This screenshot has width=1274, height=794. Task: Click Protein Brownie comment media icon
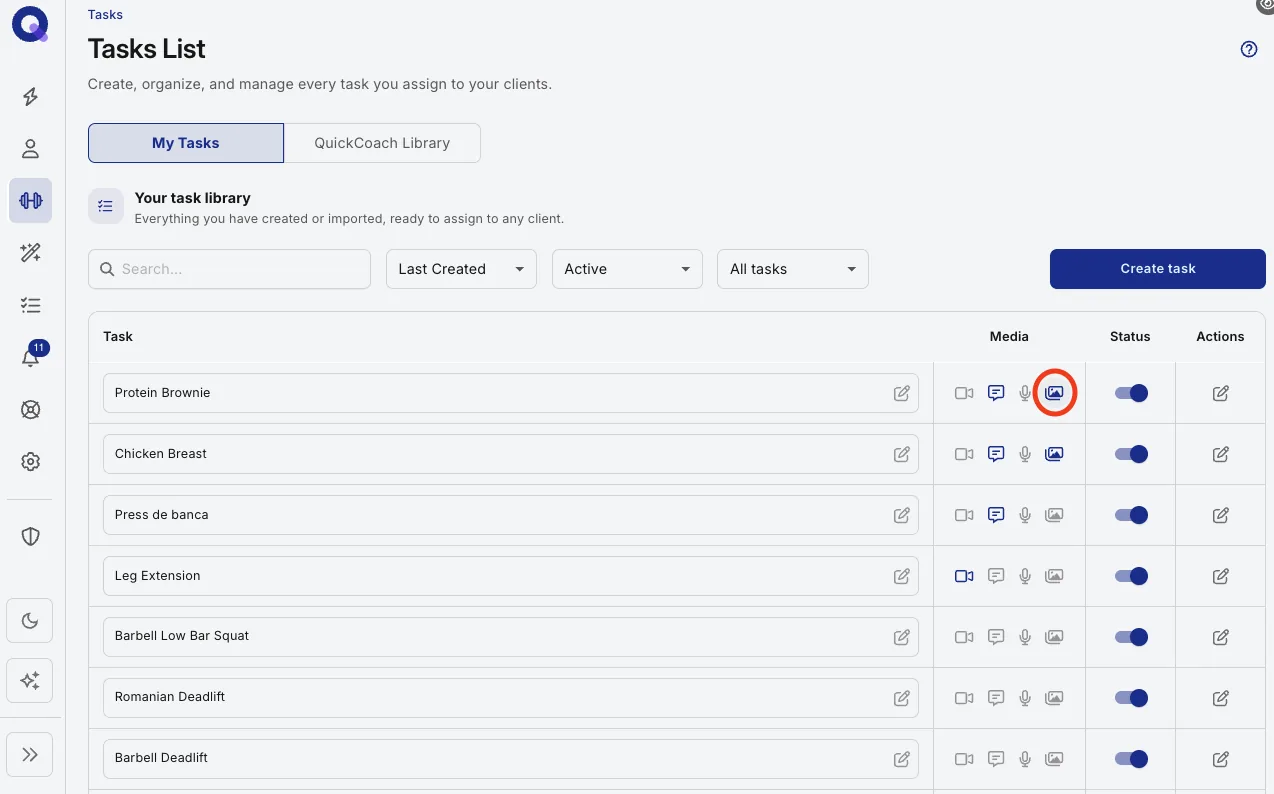tap(996, 393)
